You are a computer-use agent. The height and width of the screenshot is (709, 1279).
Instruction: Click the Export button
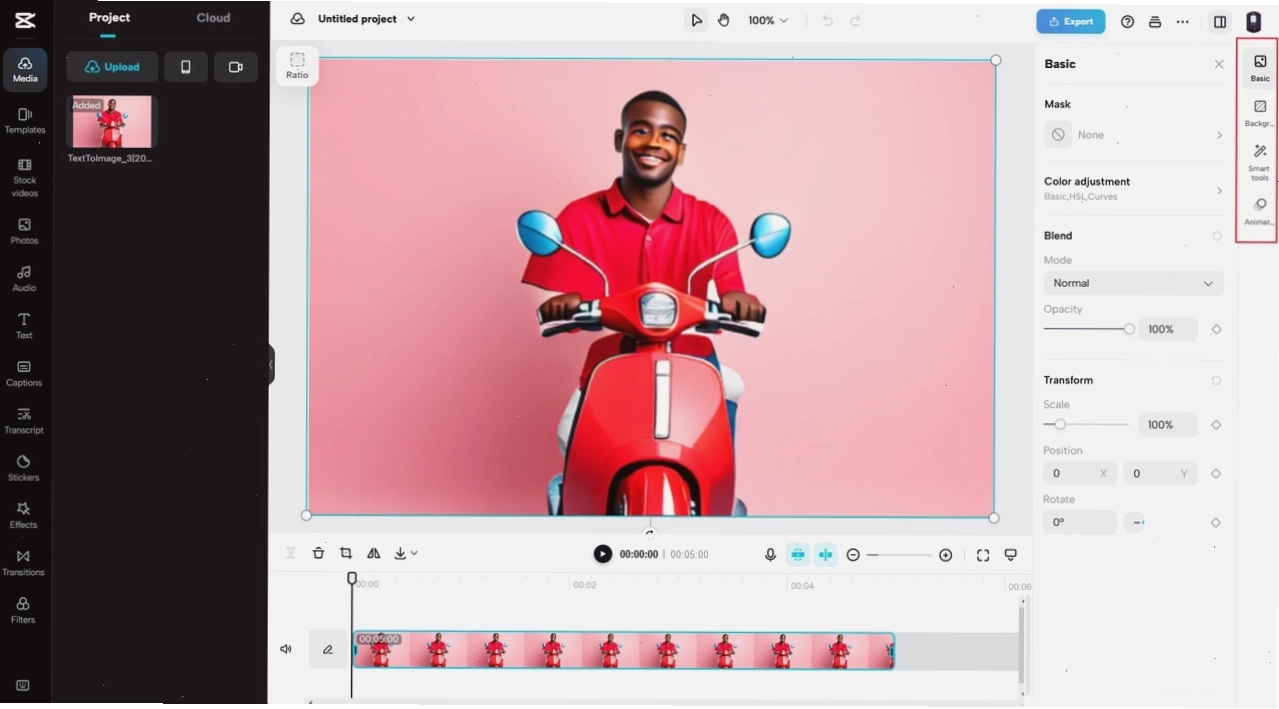tap(1071, 21)
